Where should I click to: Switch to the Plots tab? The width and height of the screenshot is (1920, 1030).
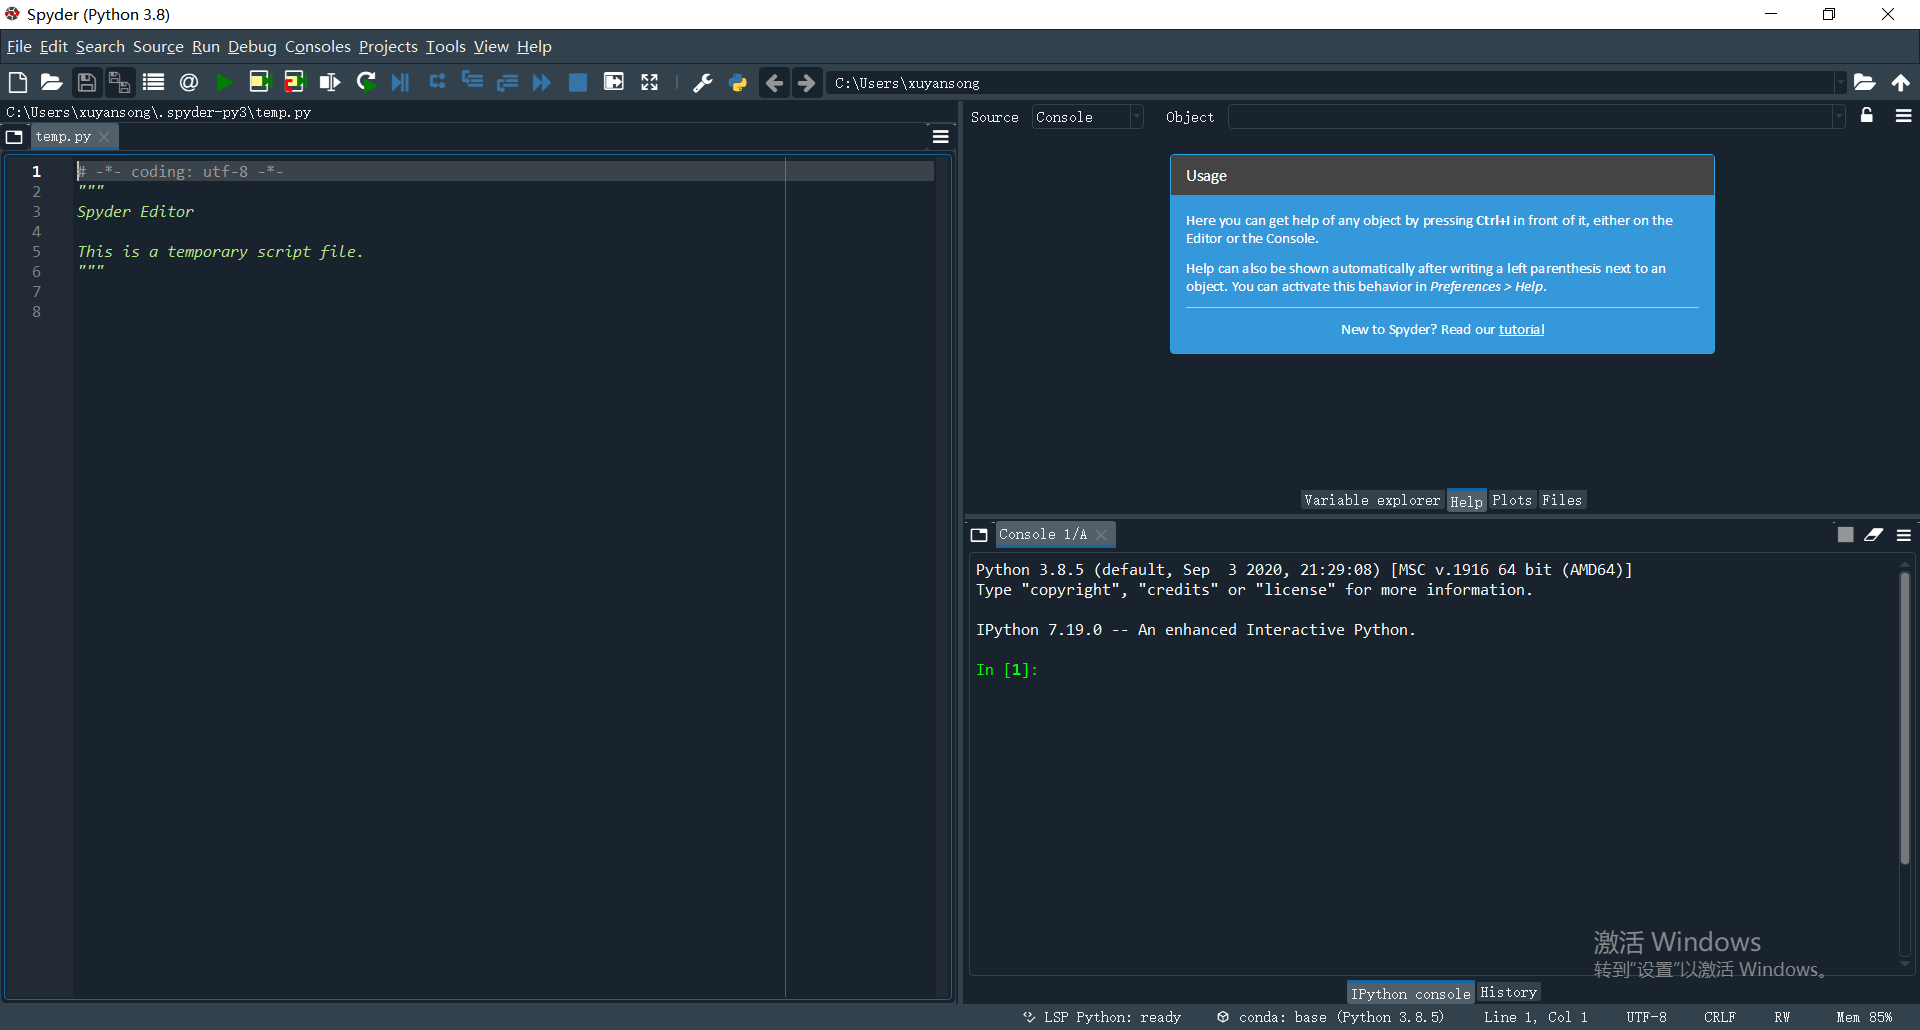[x=1512, y=500]
